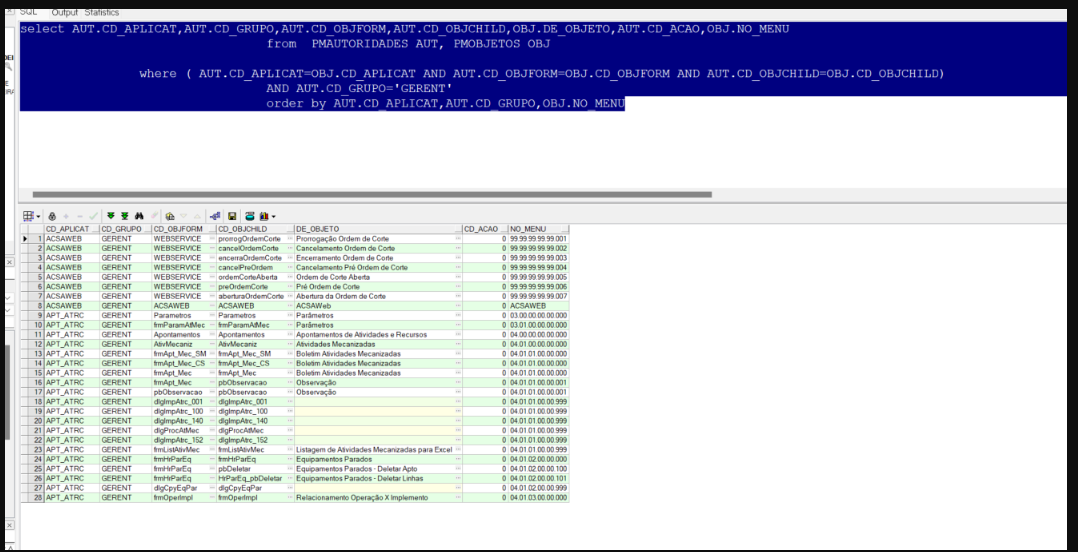1078x552 pixels.
Task: Switch to the Output tab
Action: [x=65, y=12]
